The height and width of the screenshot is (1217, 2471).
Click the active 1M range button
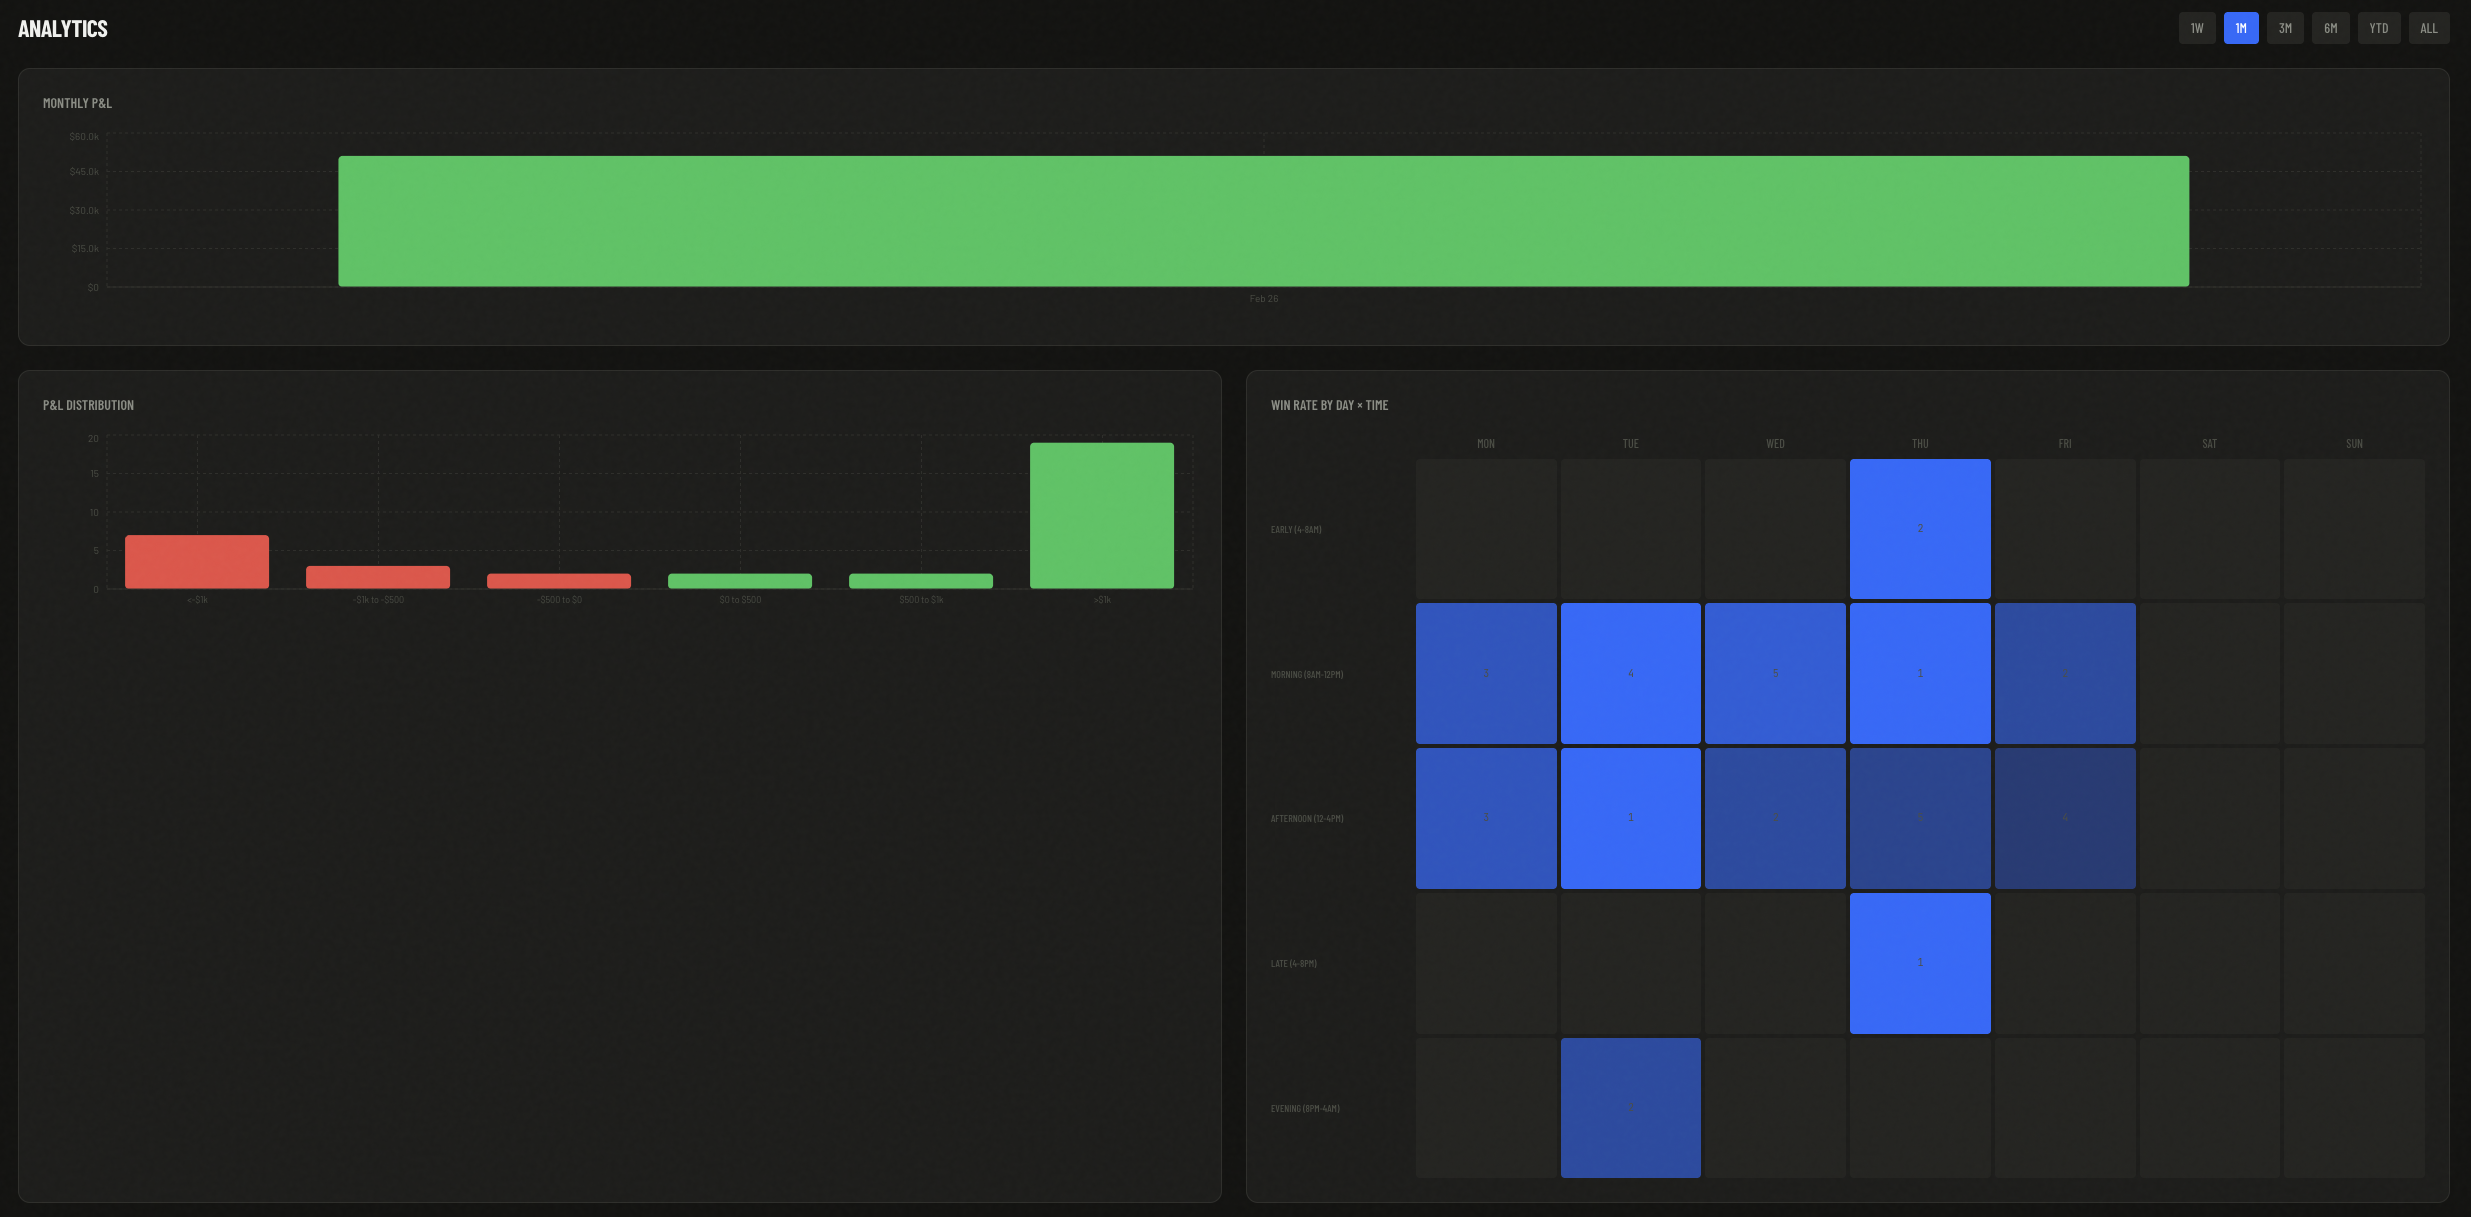tap(2240, 28)
